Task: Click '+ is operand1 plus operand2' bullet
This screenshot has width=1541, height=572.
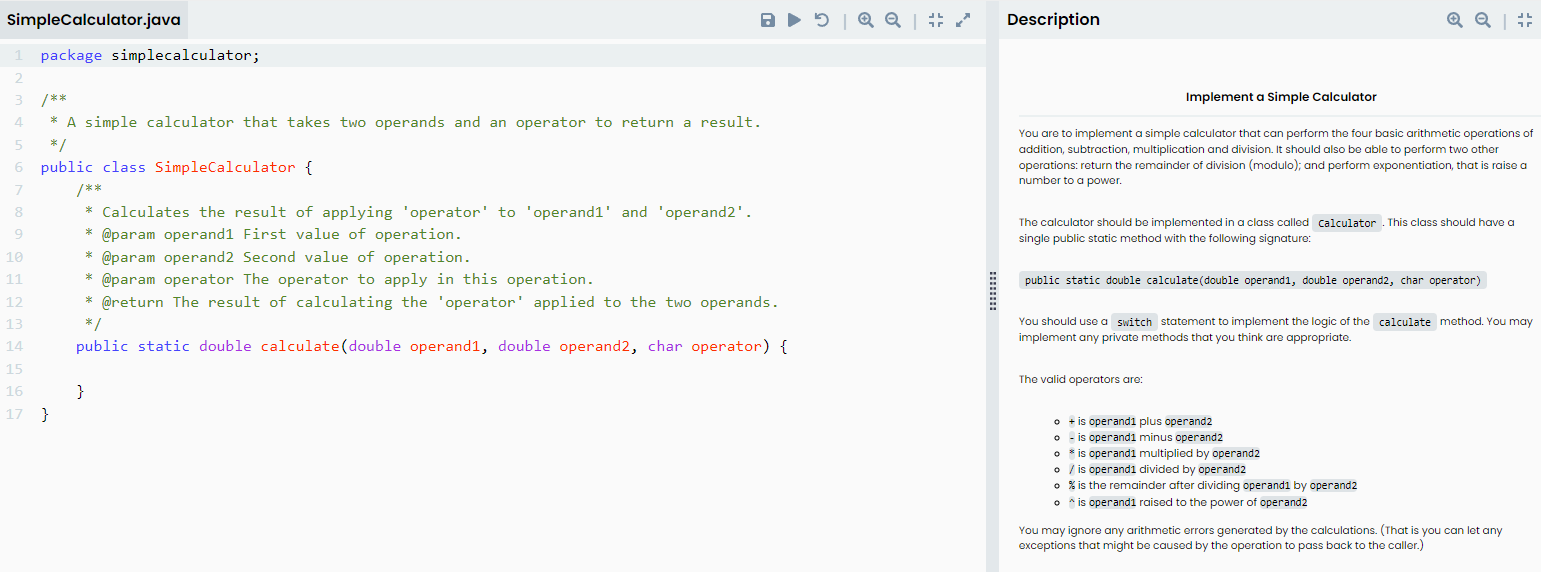Action: click(x=1140, y=421)
